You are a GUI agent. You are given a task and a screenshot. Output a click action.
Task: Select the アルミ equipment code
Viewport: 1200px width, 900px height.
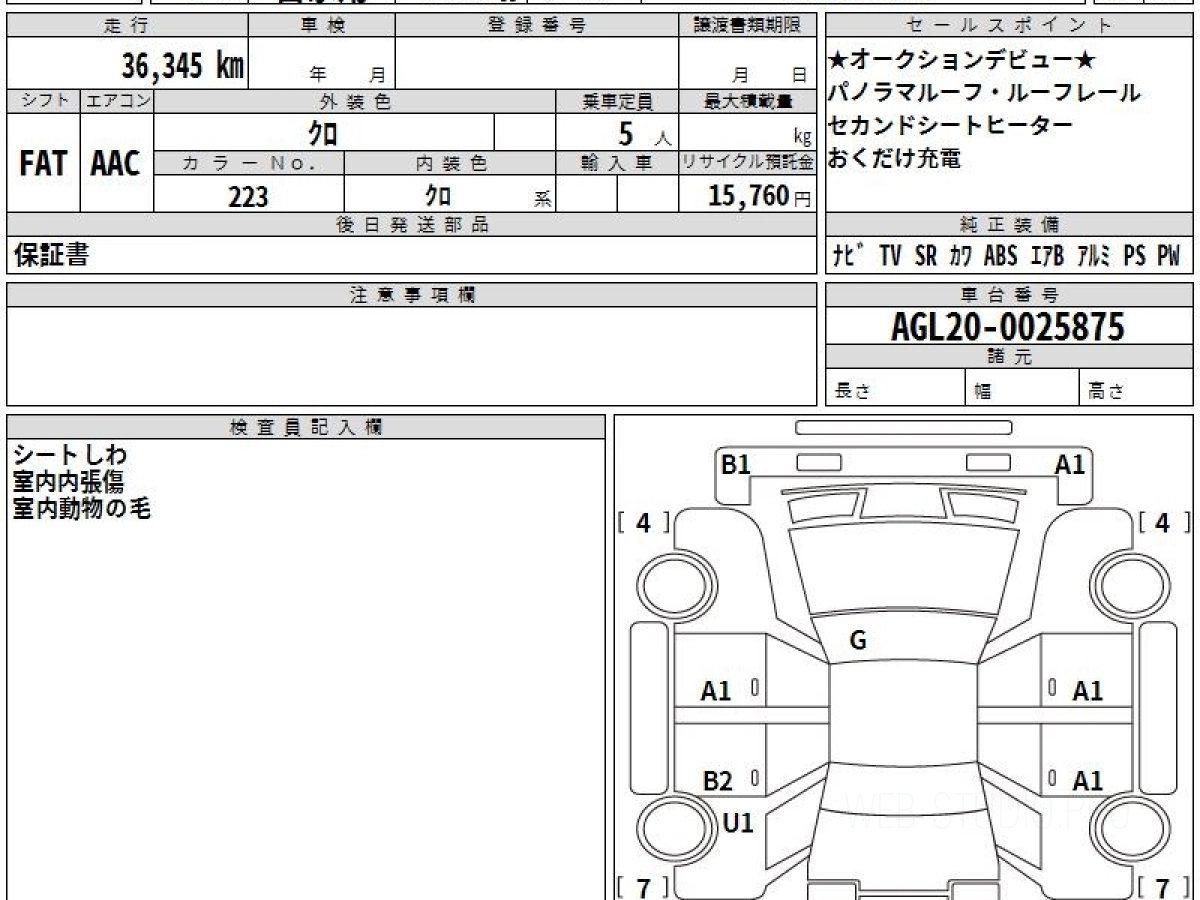tap(1094, 256)
